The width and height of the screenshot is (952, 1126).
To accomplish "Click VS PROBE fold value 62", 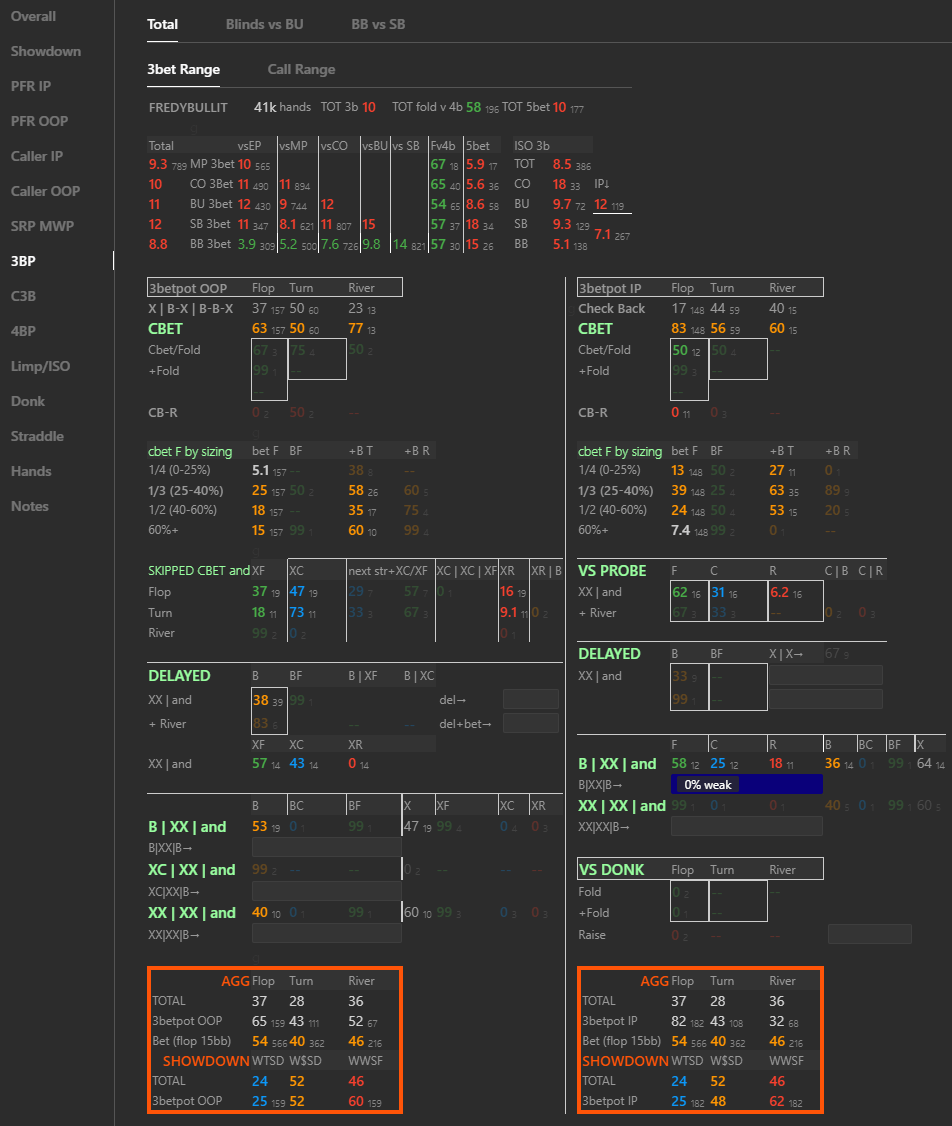I will pos(680,592).
